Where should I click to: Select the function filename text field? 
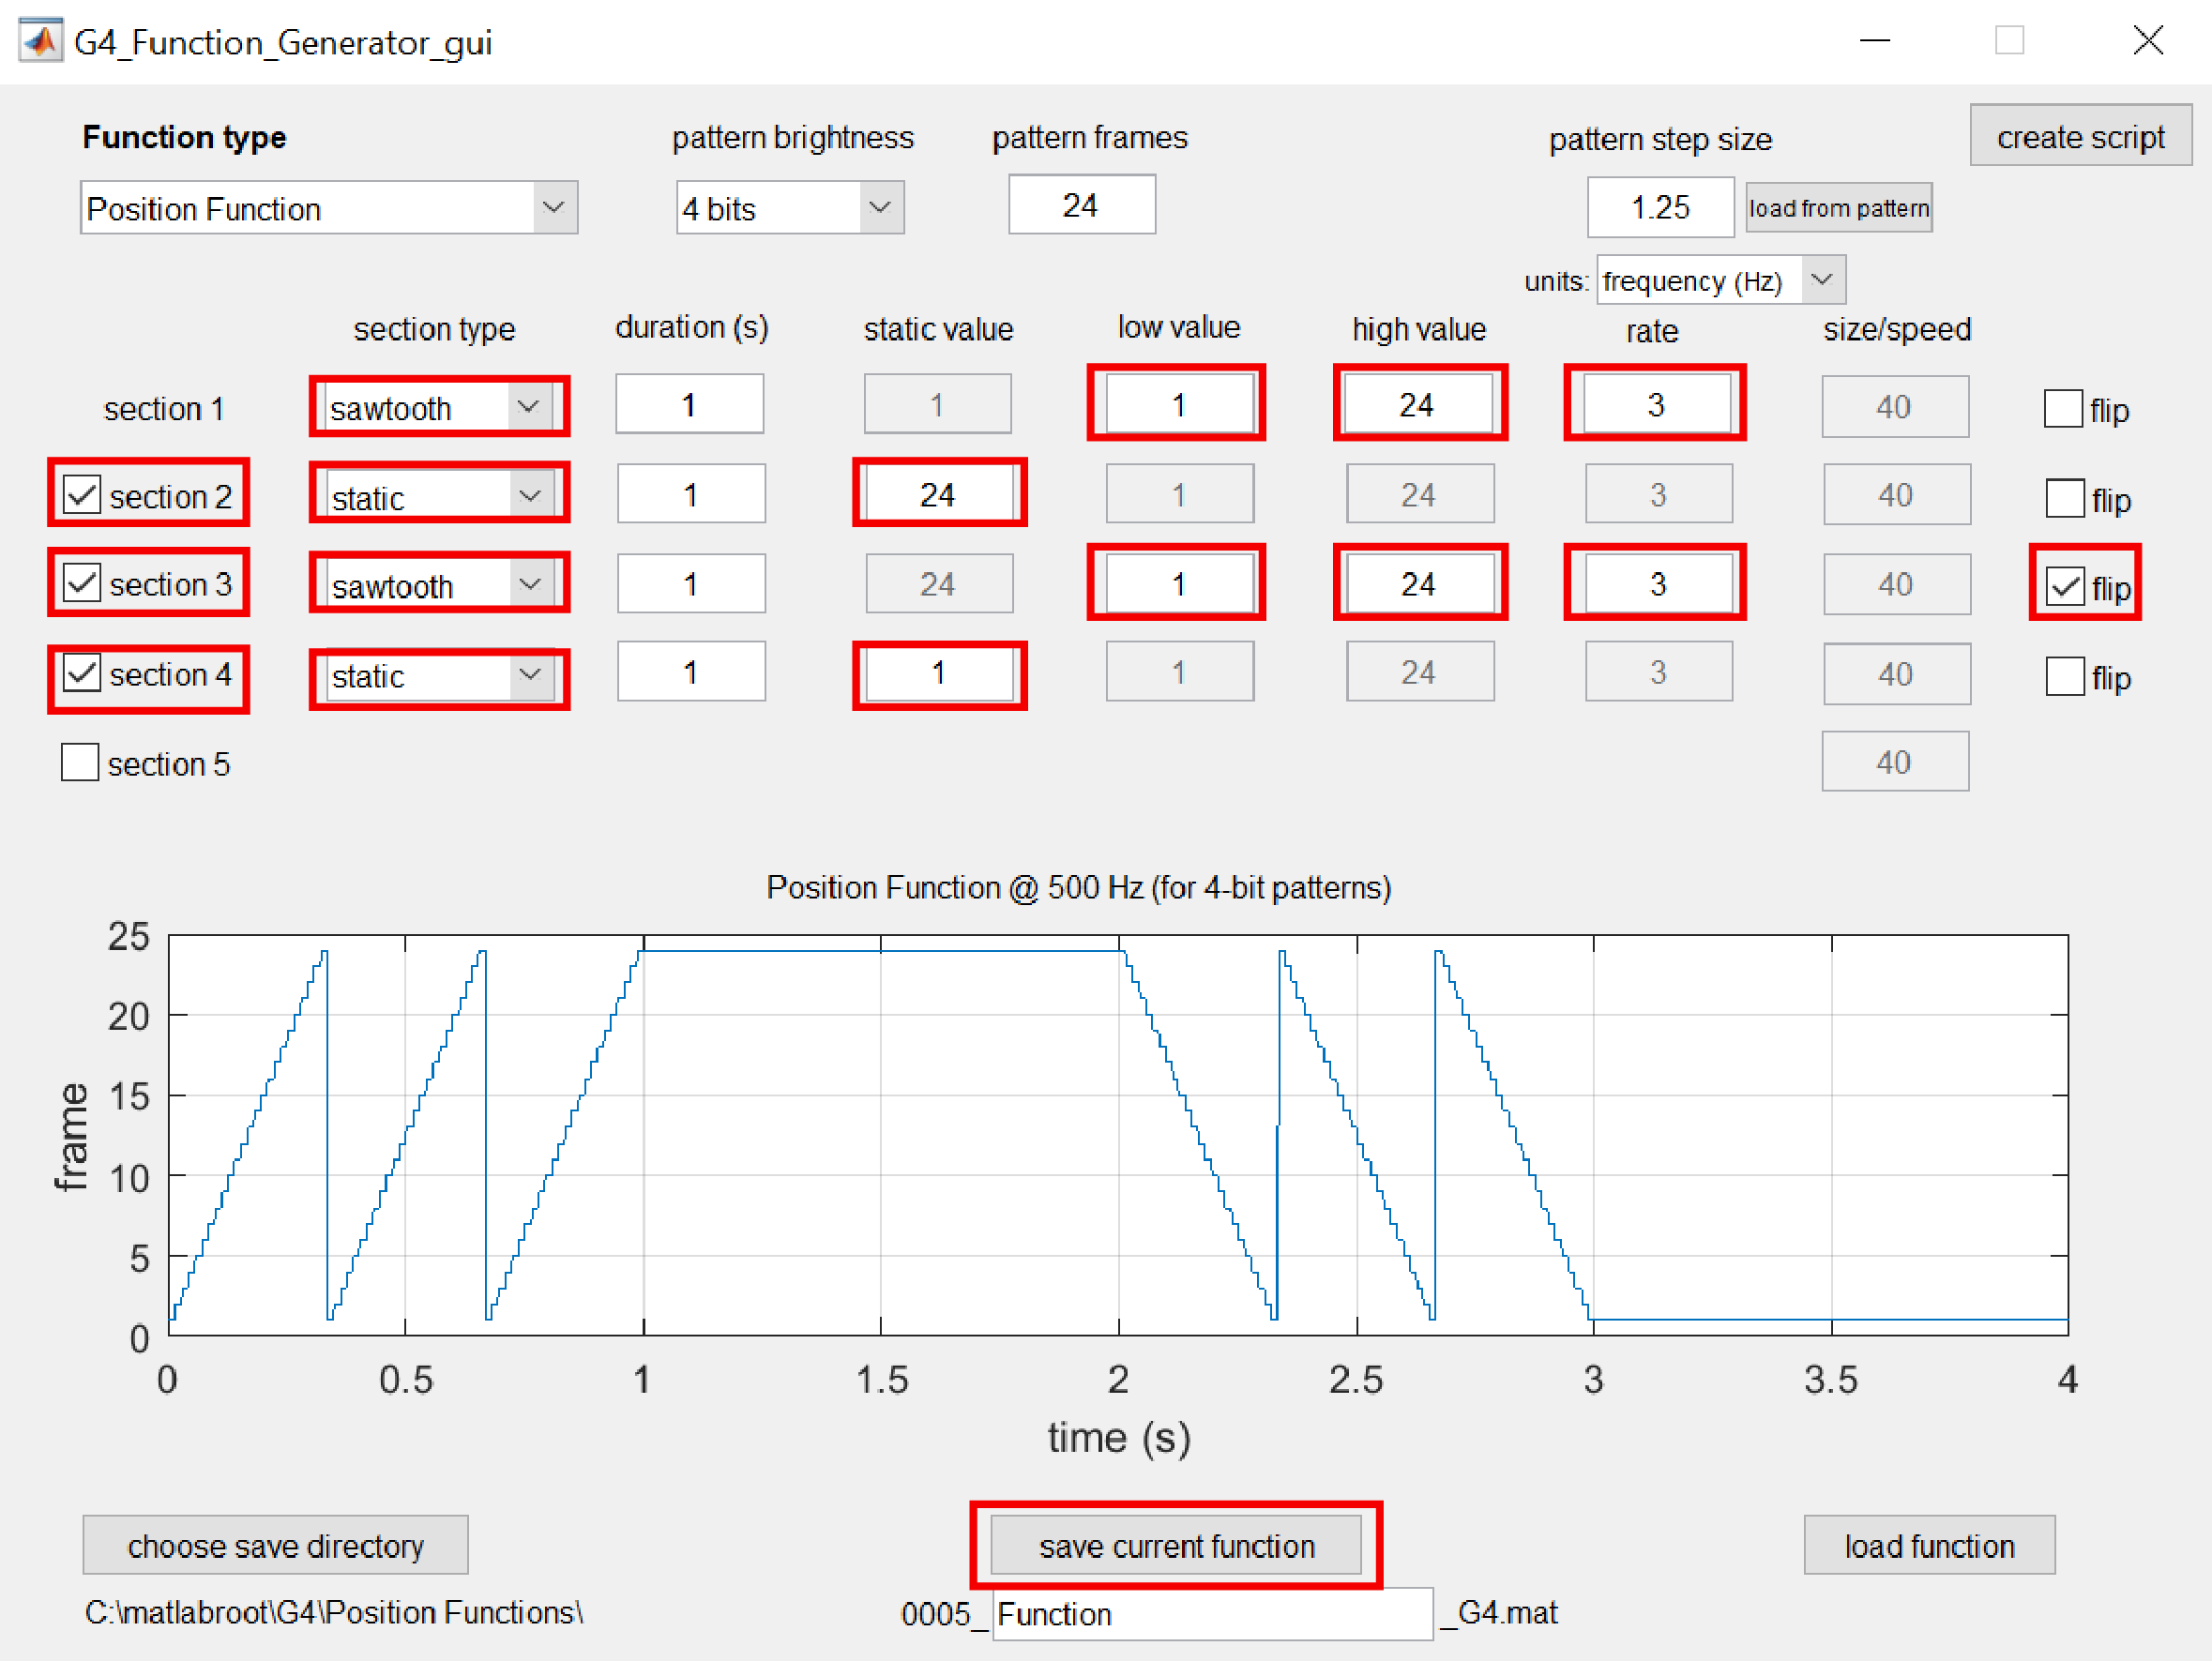pos(1211,1614)
